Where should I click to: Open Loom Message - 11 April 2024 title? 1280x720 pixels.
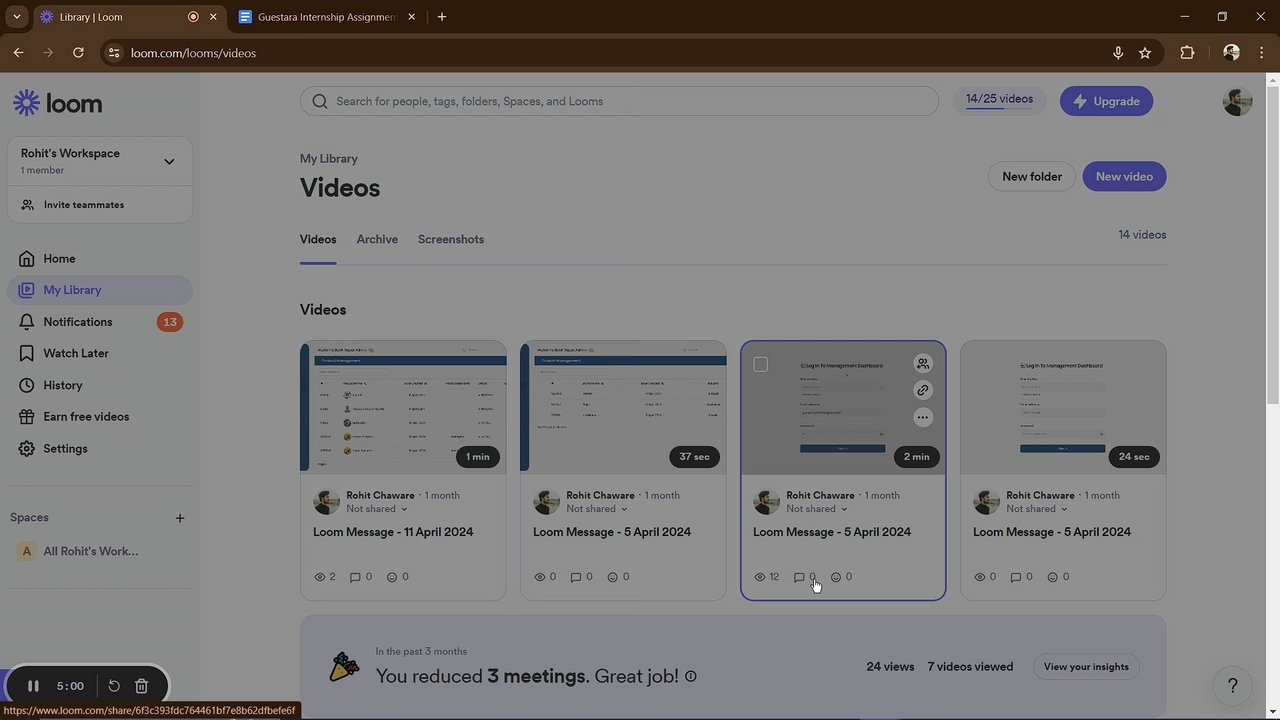tap(393, 532)
